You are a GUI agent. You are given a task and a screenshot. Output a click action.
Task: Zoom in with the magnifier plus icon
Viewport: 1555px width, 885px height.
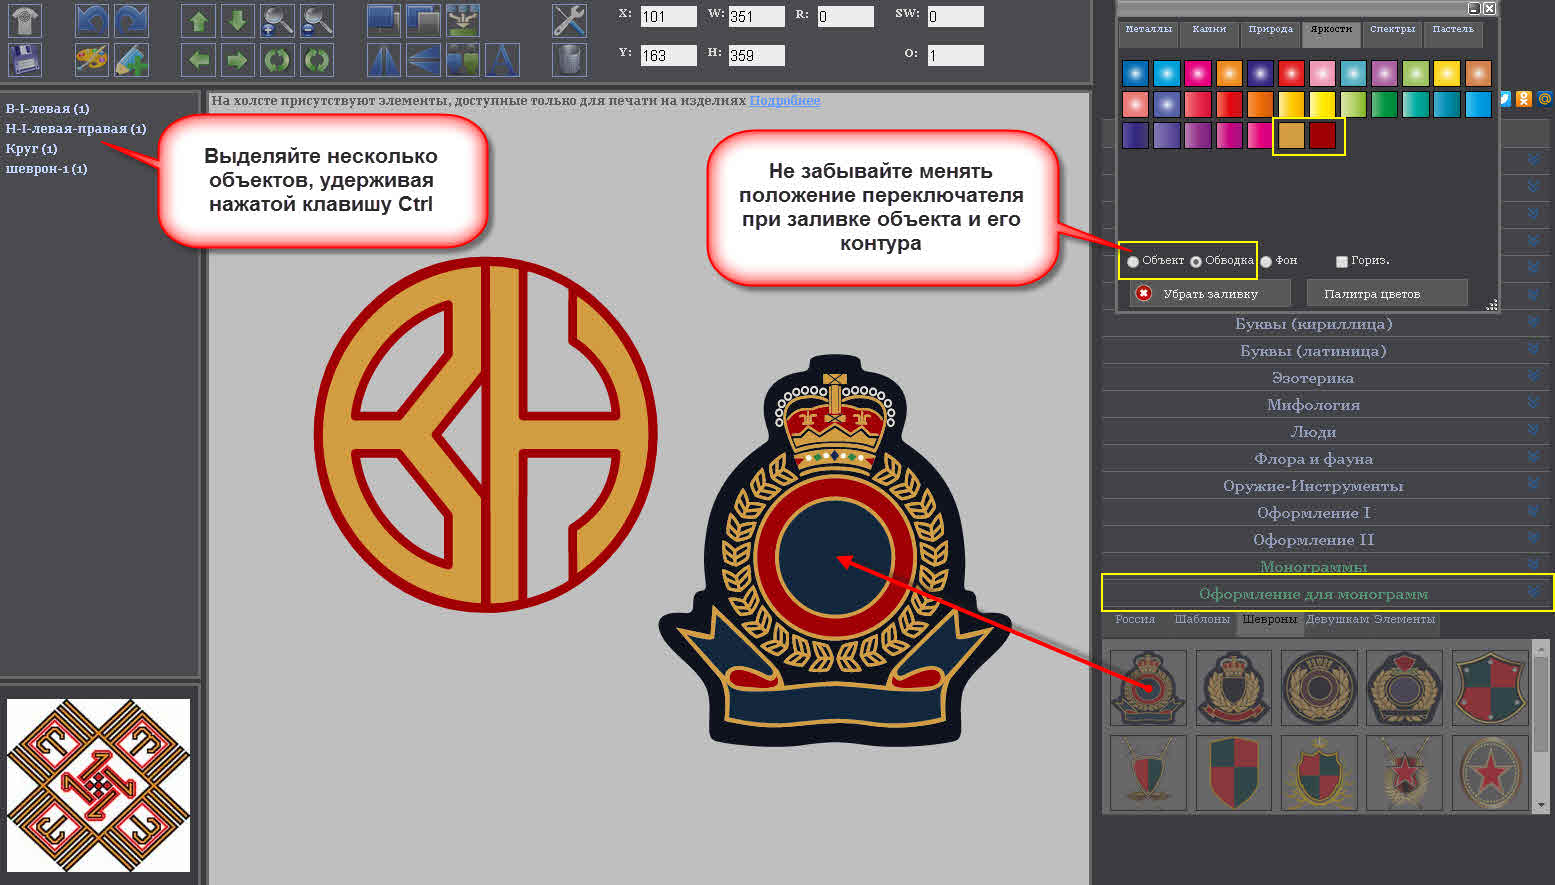pos(278,20)
